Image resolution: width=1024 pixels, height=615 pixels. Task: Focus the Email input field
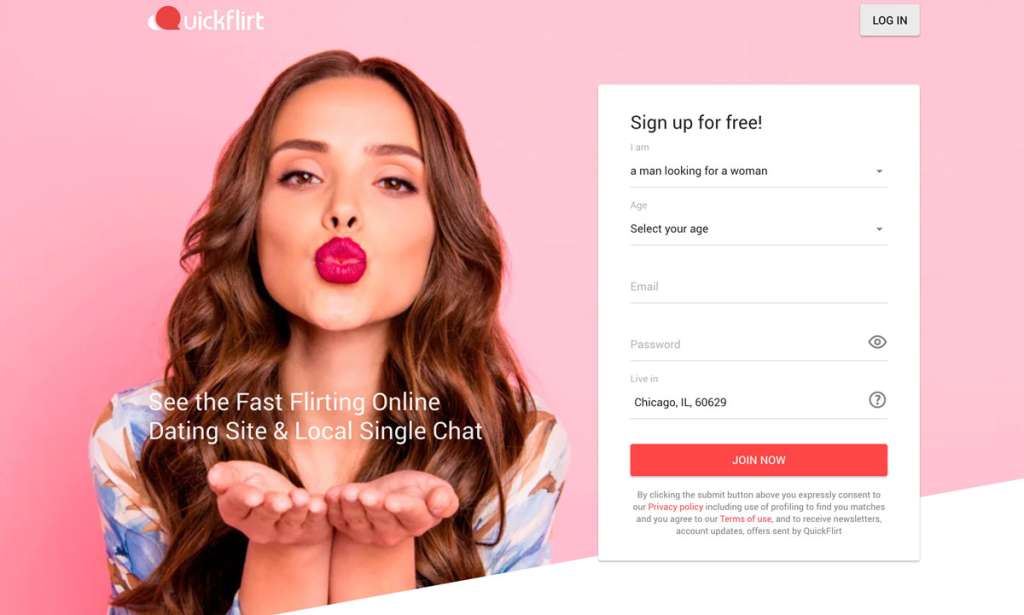(x=758, y=287)
